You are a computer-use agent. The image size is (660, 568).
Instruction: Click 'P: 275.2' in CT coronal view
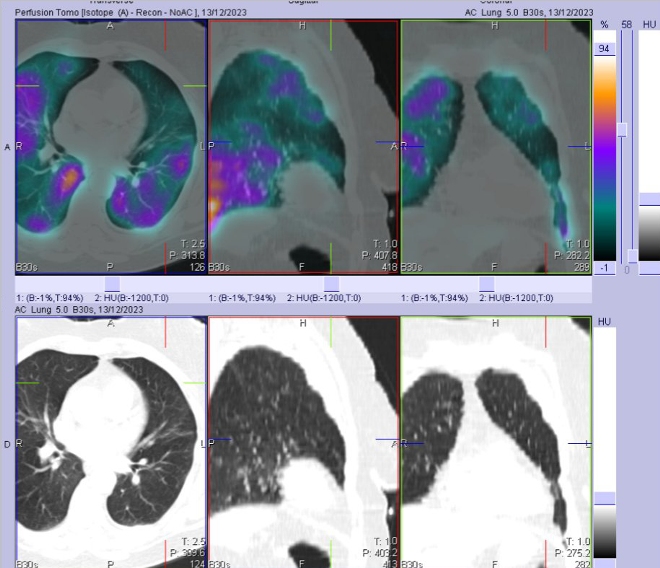[x=572, y=553]
